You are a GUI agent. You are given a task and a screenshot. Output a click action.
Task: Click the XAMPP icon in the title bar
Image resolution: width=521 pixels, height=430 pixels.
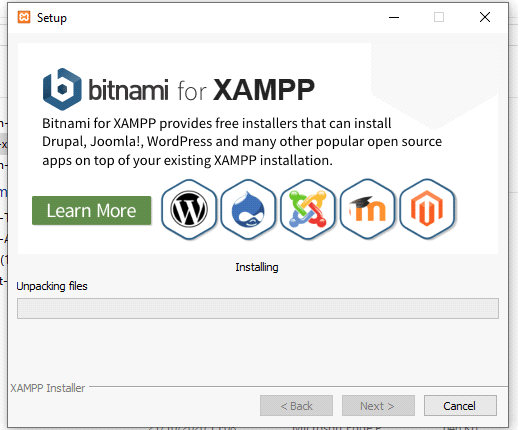(24, 17)
